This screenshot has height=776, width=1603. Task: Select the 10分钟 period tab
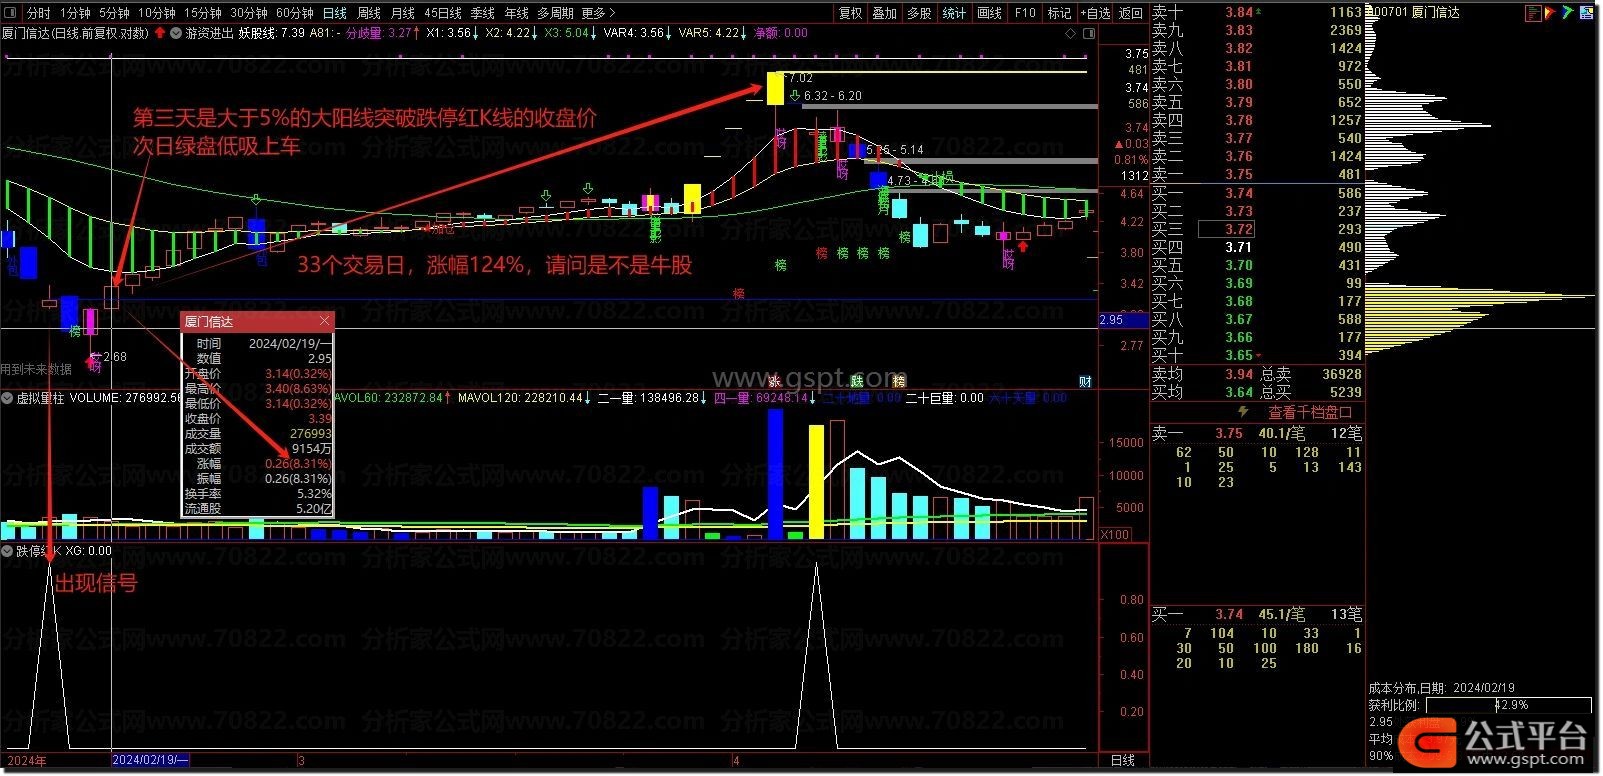(156, 13)
